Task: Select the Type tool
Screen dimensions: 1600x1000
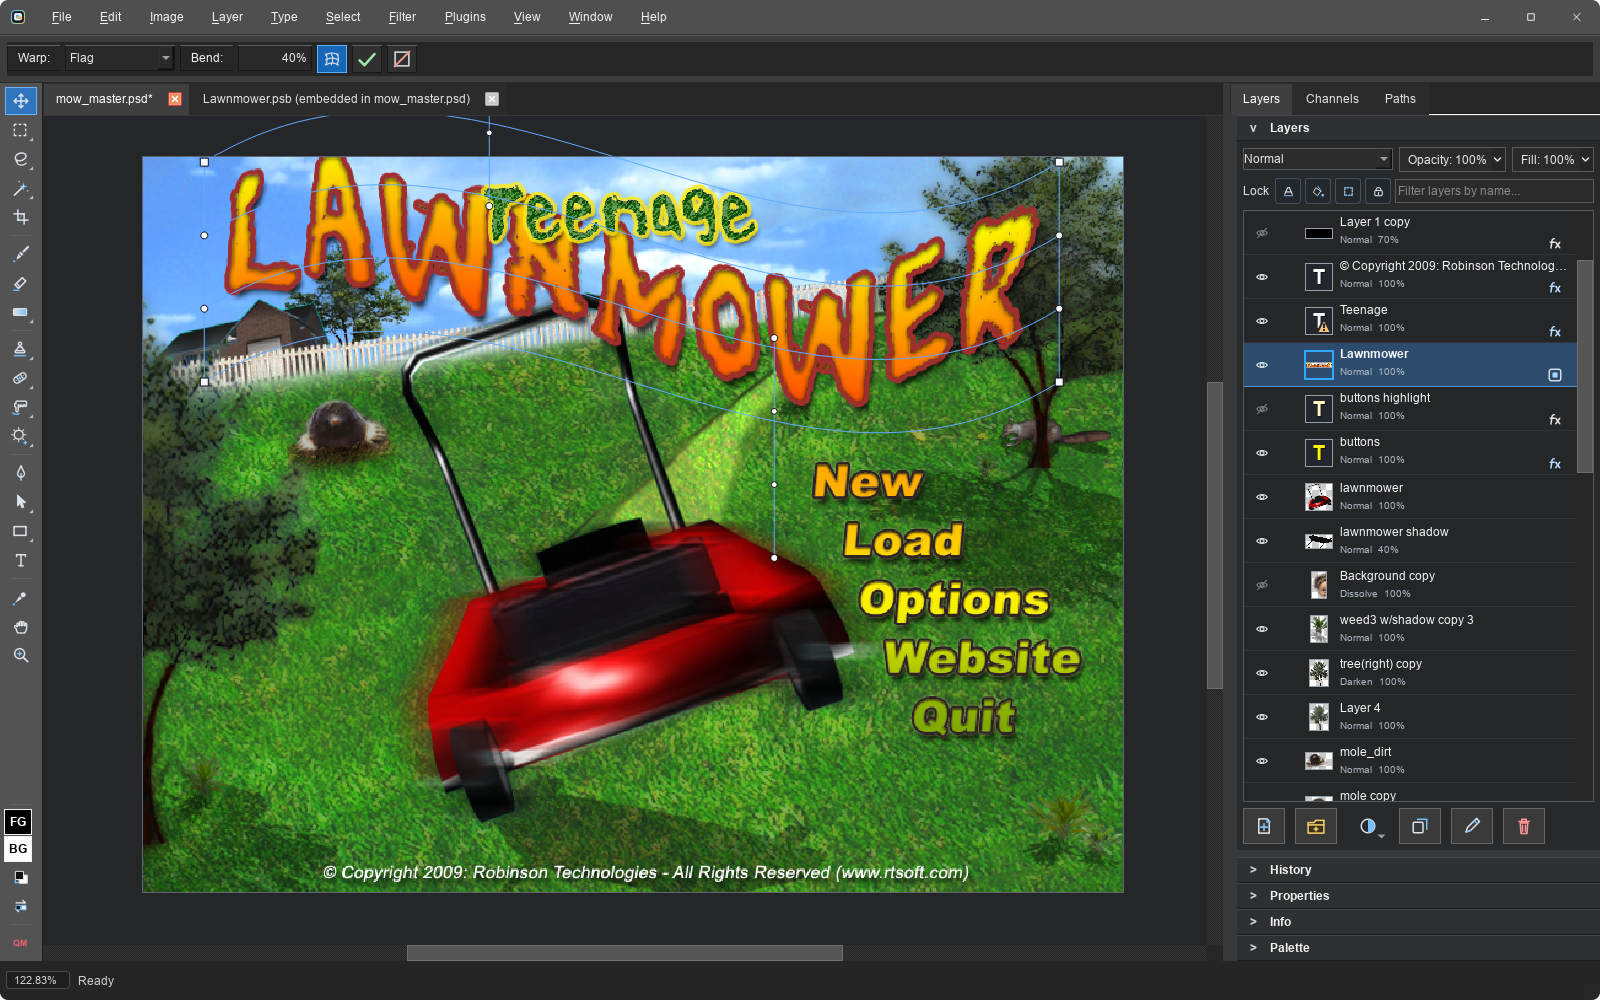Action: click(20, 561)
